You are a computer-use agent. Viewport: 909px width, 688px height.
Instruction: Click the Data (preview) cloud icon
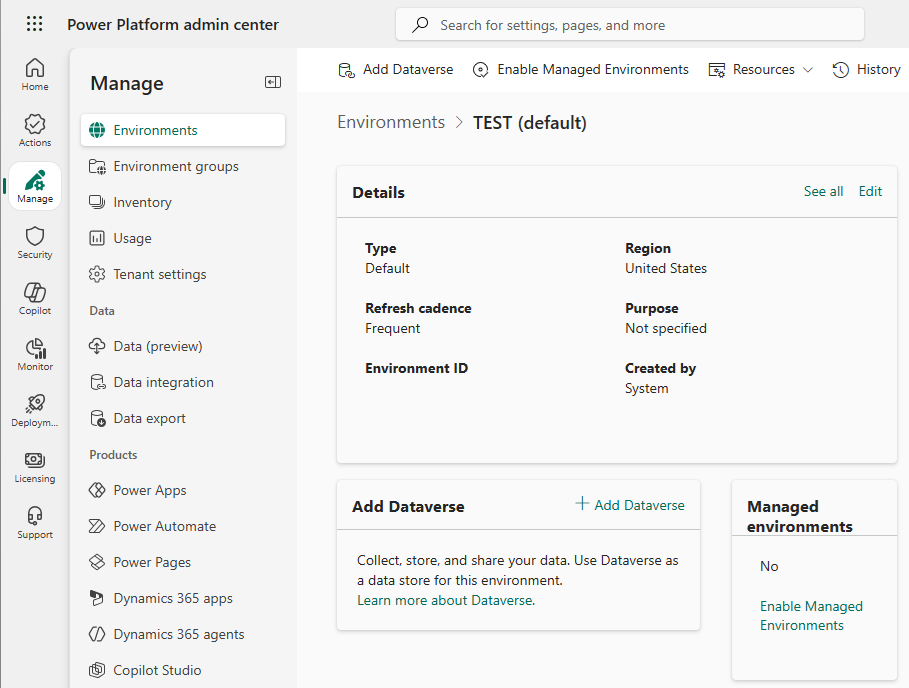97,346
